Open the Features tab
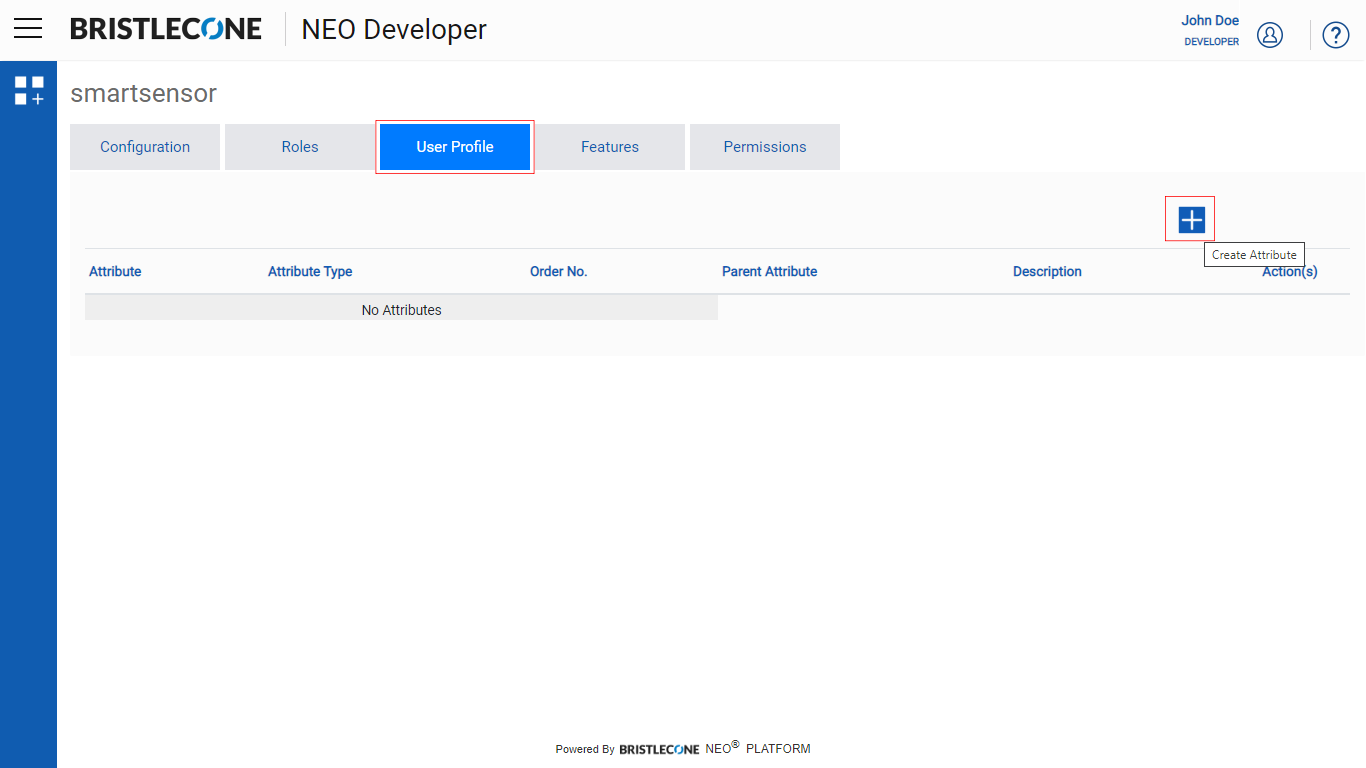 (x=610, y=147)
